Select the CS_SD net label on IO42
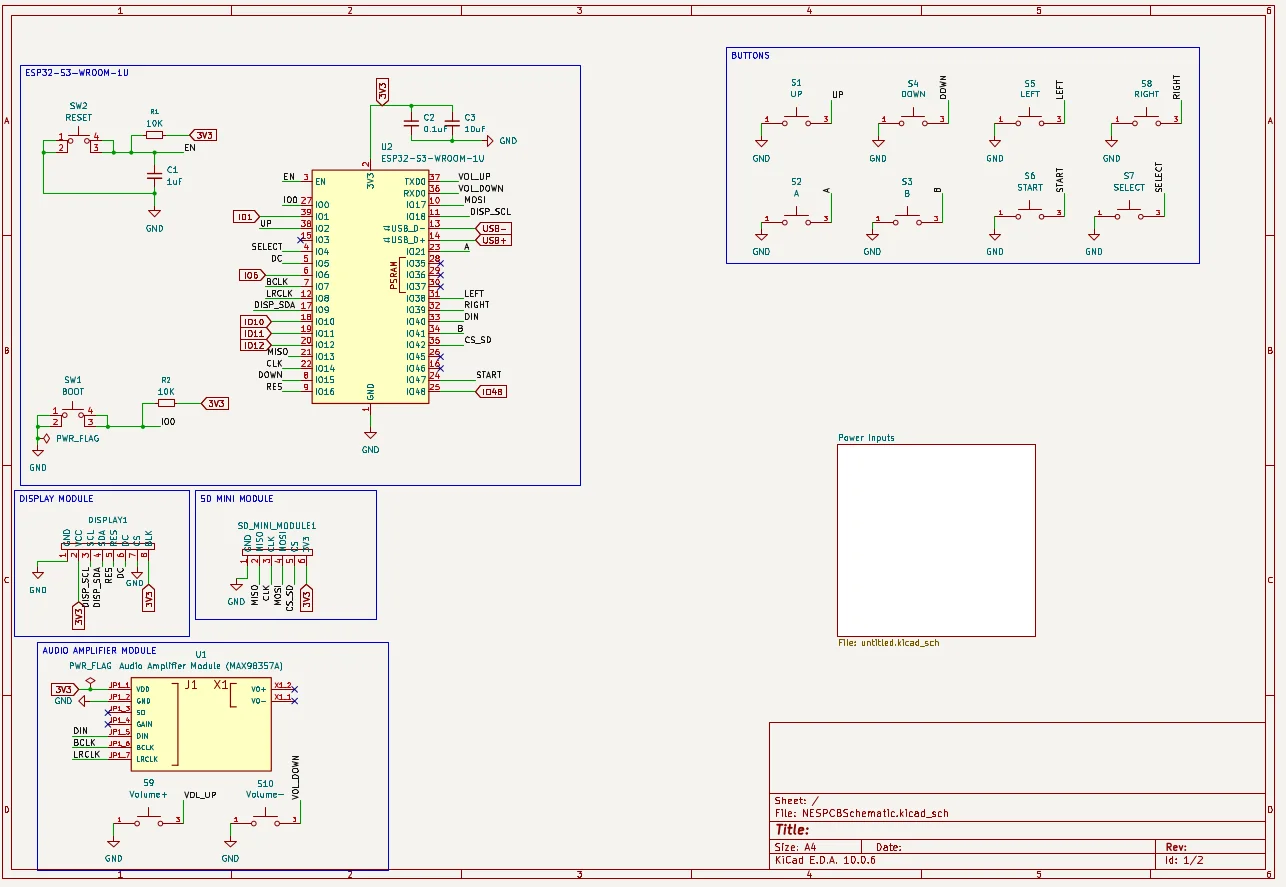 (478, 340)
